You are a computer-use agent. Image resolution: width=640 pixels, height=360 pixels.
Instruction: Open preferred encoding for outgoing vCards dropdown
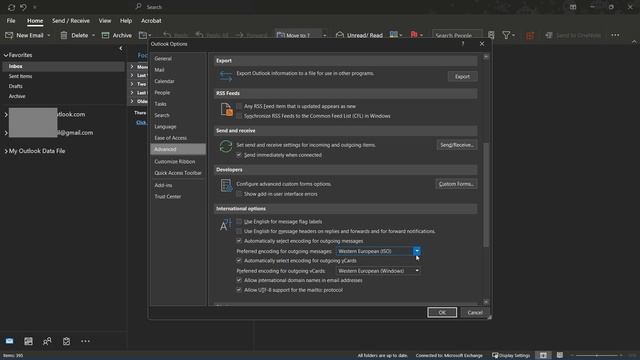417,271
